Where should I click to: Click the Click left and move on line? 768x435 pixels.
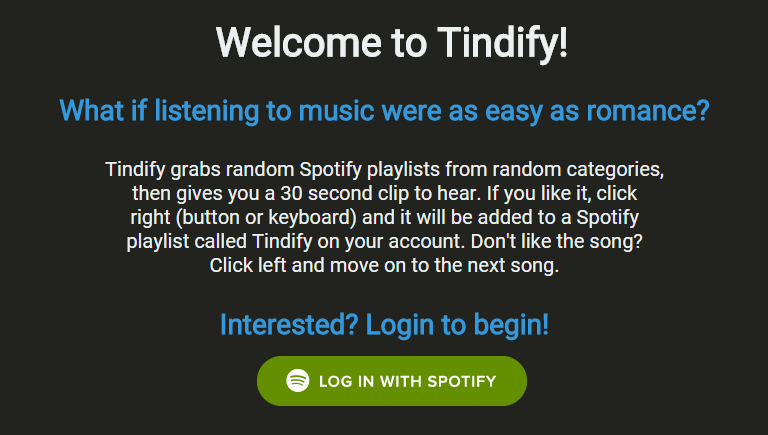click(x=384, y=266)
